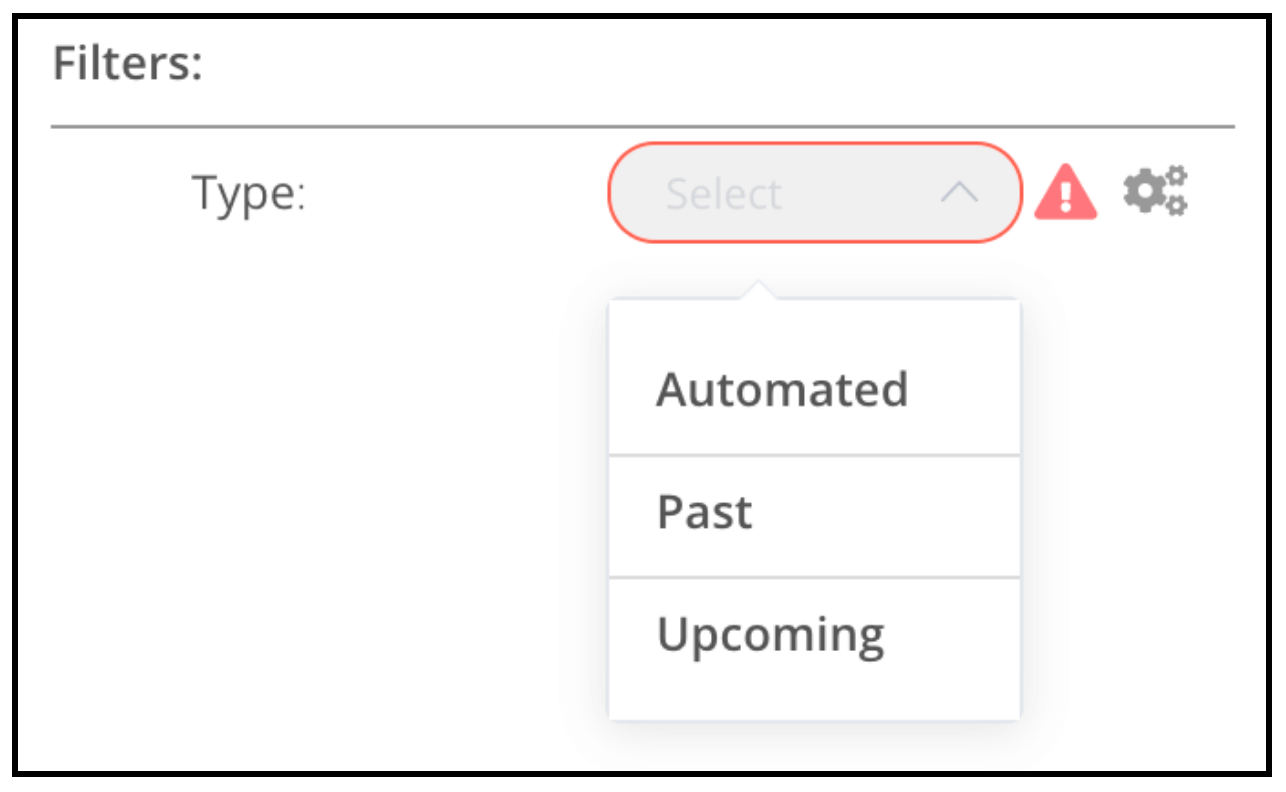Filter by Upcoming type
This screenshot has width=1286, height=792.
click(x=770, y=635)
